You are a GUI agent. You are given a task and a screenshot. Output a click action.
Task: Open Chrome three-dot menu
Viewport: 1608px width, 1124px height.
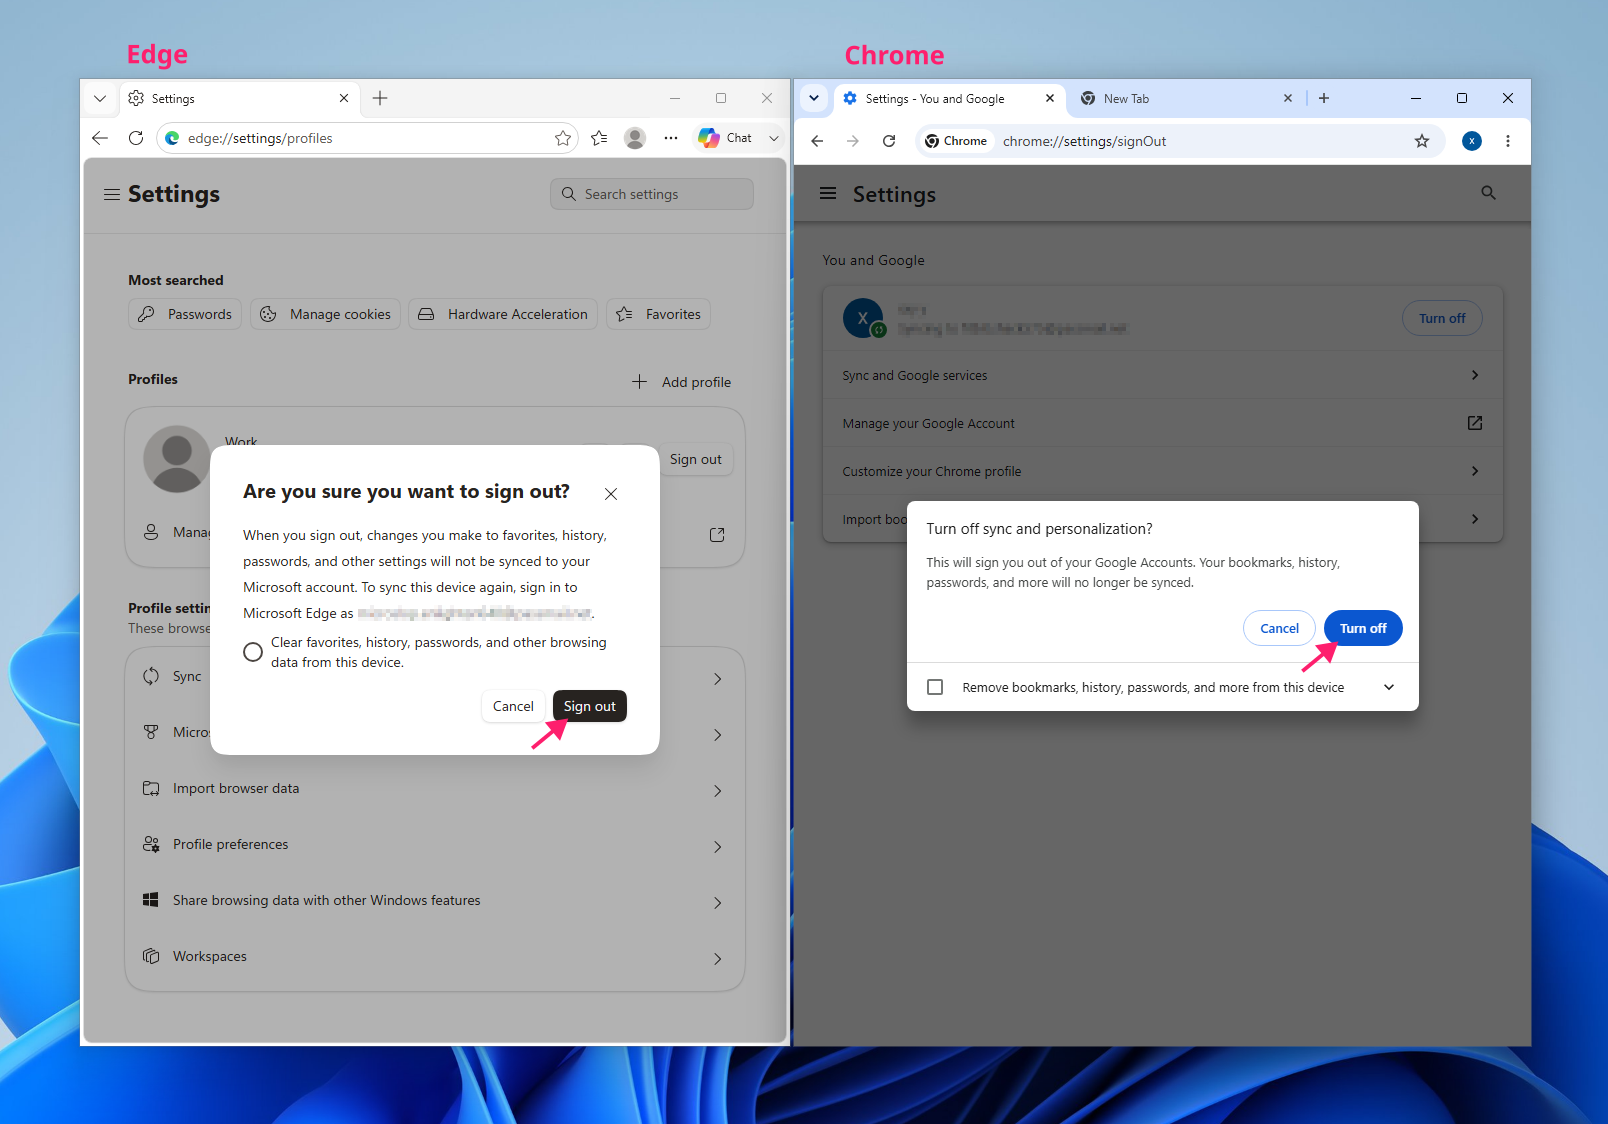coord(1508,141)
